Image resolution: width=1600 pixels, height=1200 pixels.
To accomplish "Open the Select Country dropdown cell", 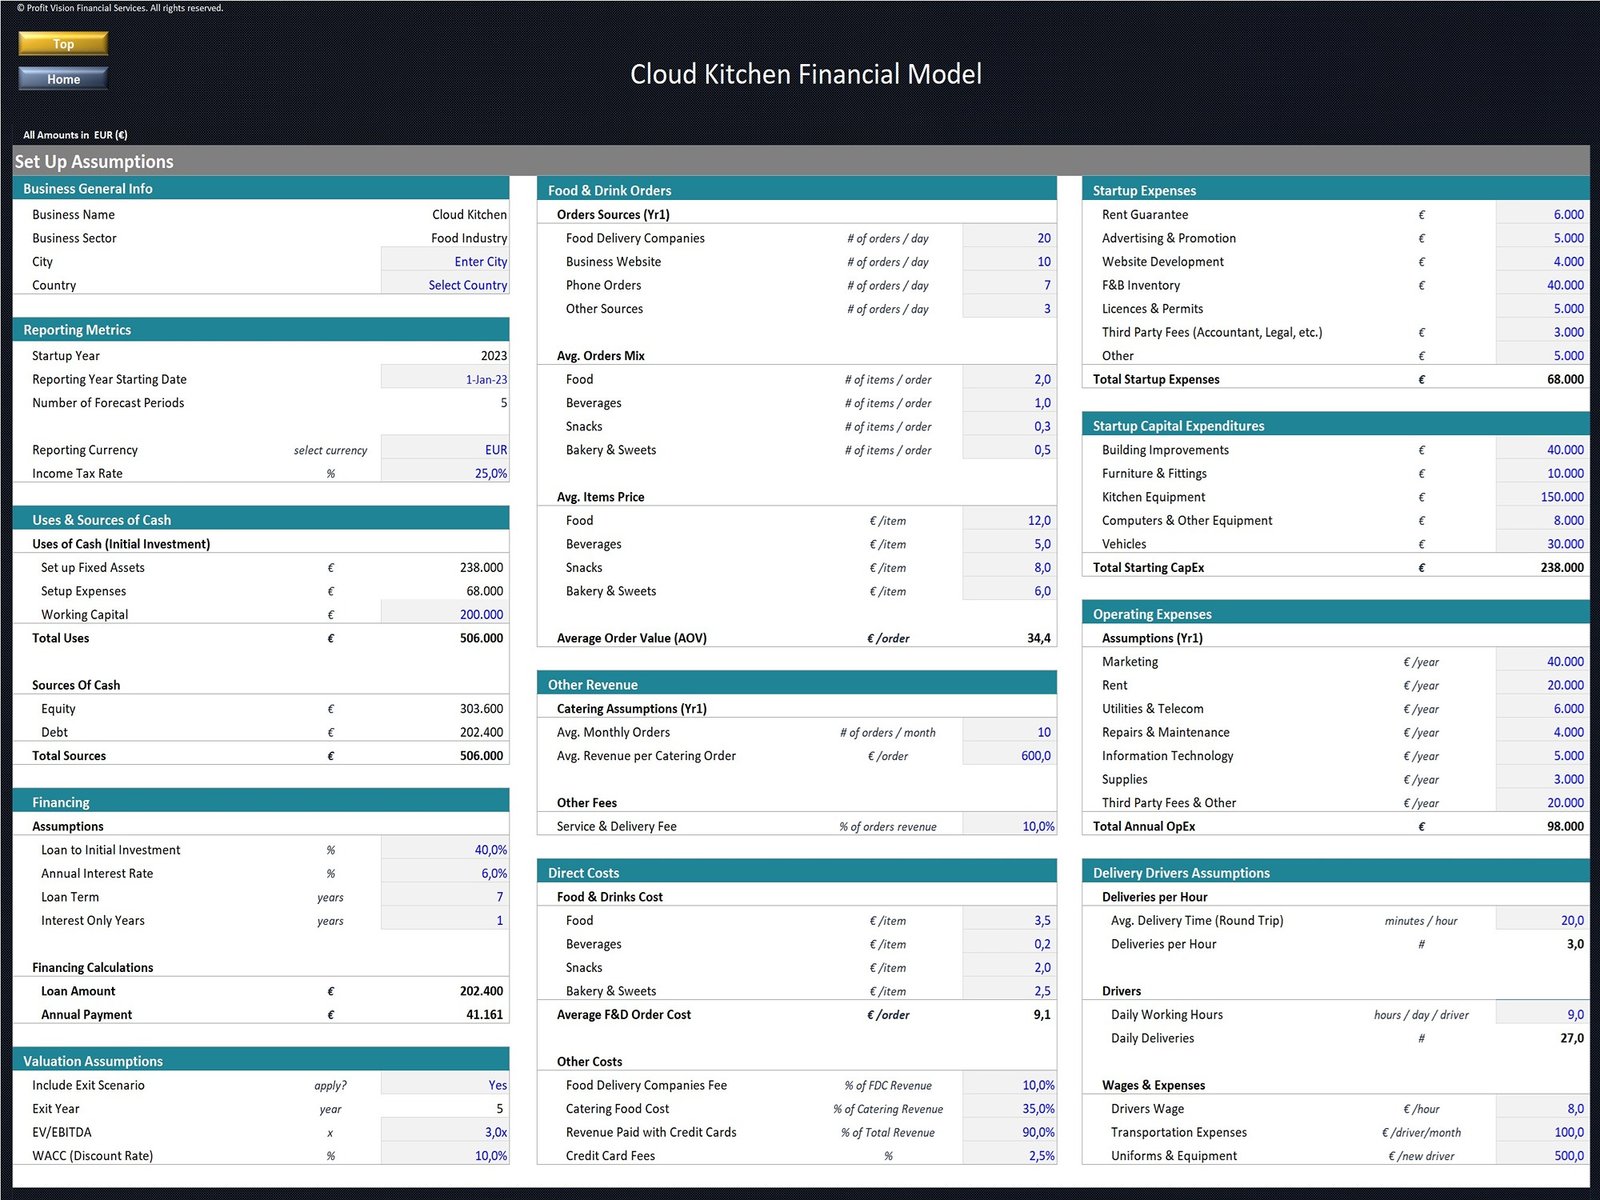I will (446, 285).
